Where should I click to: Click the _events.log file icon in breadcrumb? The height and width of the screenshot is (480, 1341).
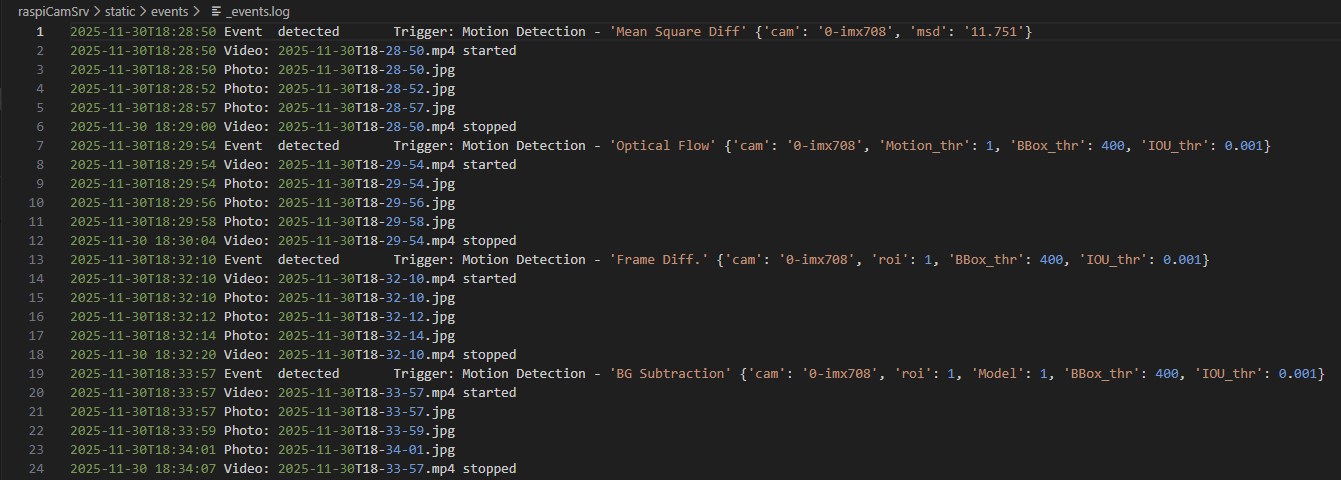[216, 10]
